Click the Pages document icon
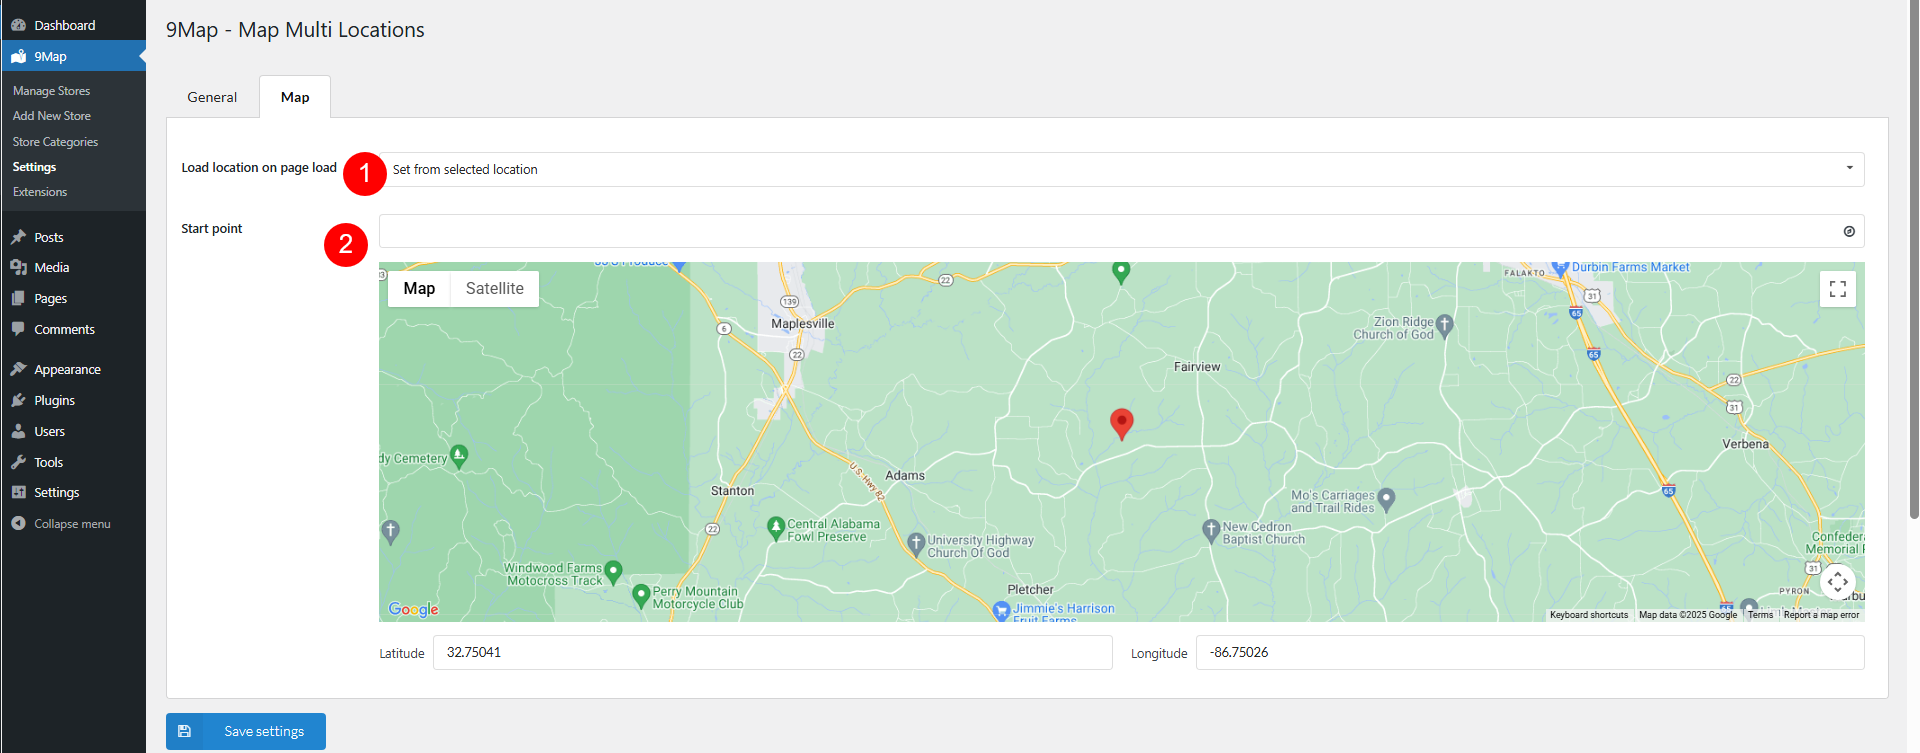 click(18, 298)
